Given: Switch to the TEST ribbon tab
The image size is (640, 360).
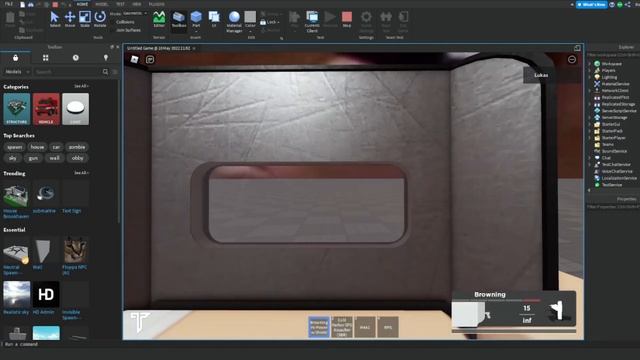Looking at the screenshot, I should point(120,4).
